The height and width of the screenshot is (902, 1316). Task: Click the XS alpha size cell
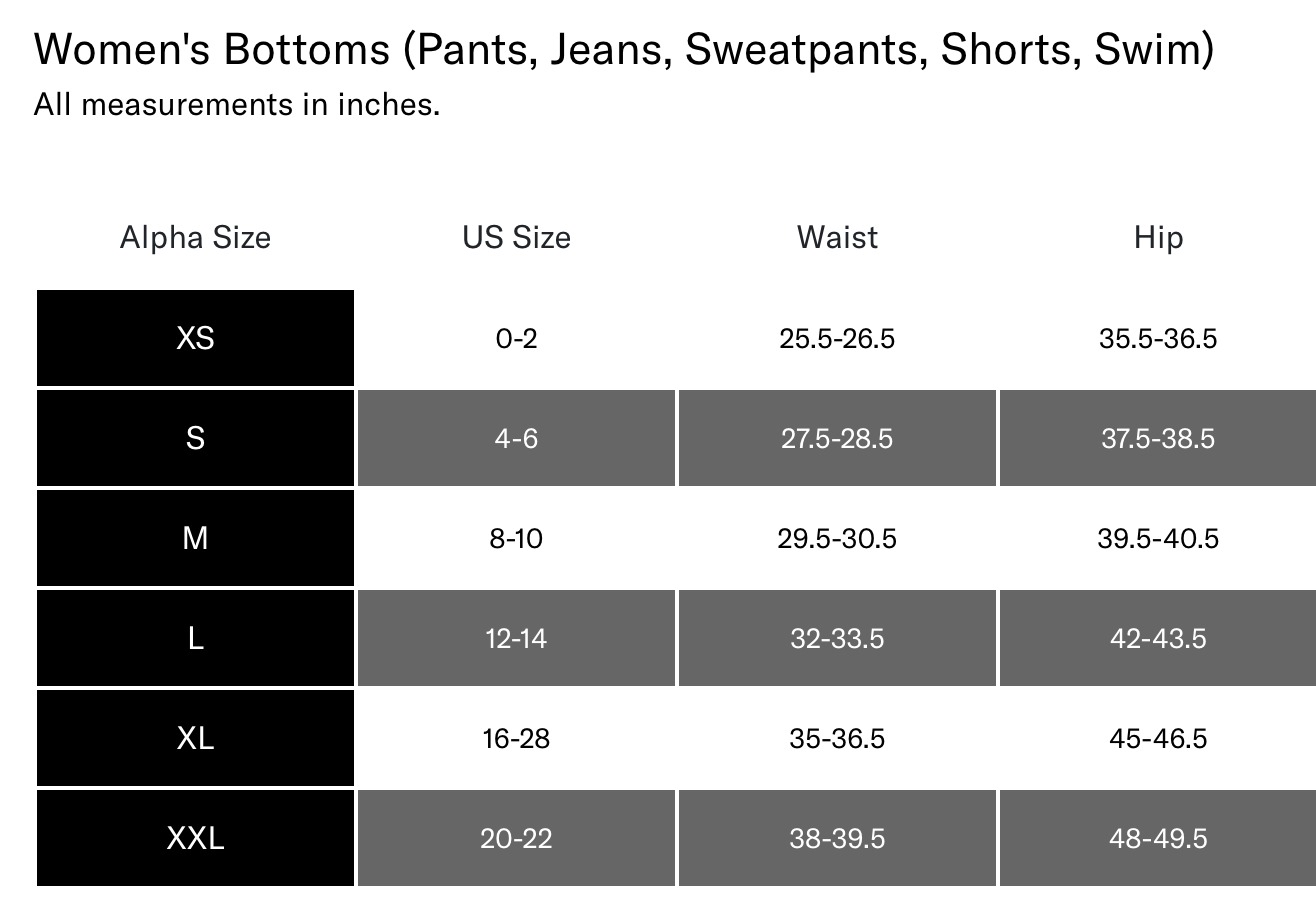pyautogui.click(x=195, y=338)
